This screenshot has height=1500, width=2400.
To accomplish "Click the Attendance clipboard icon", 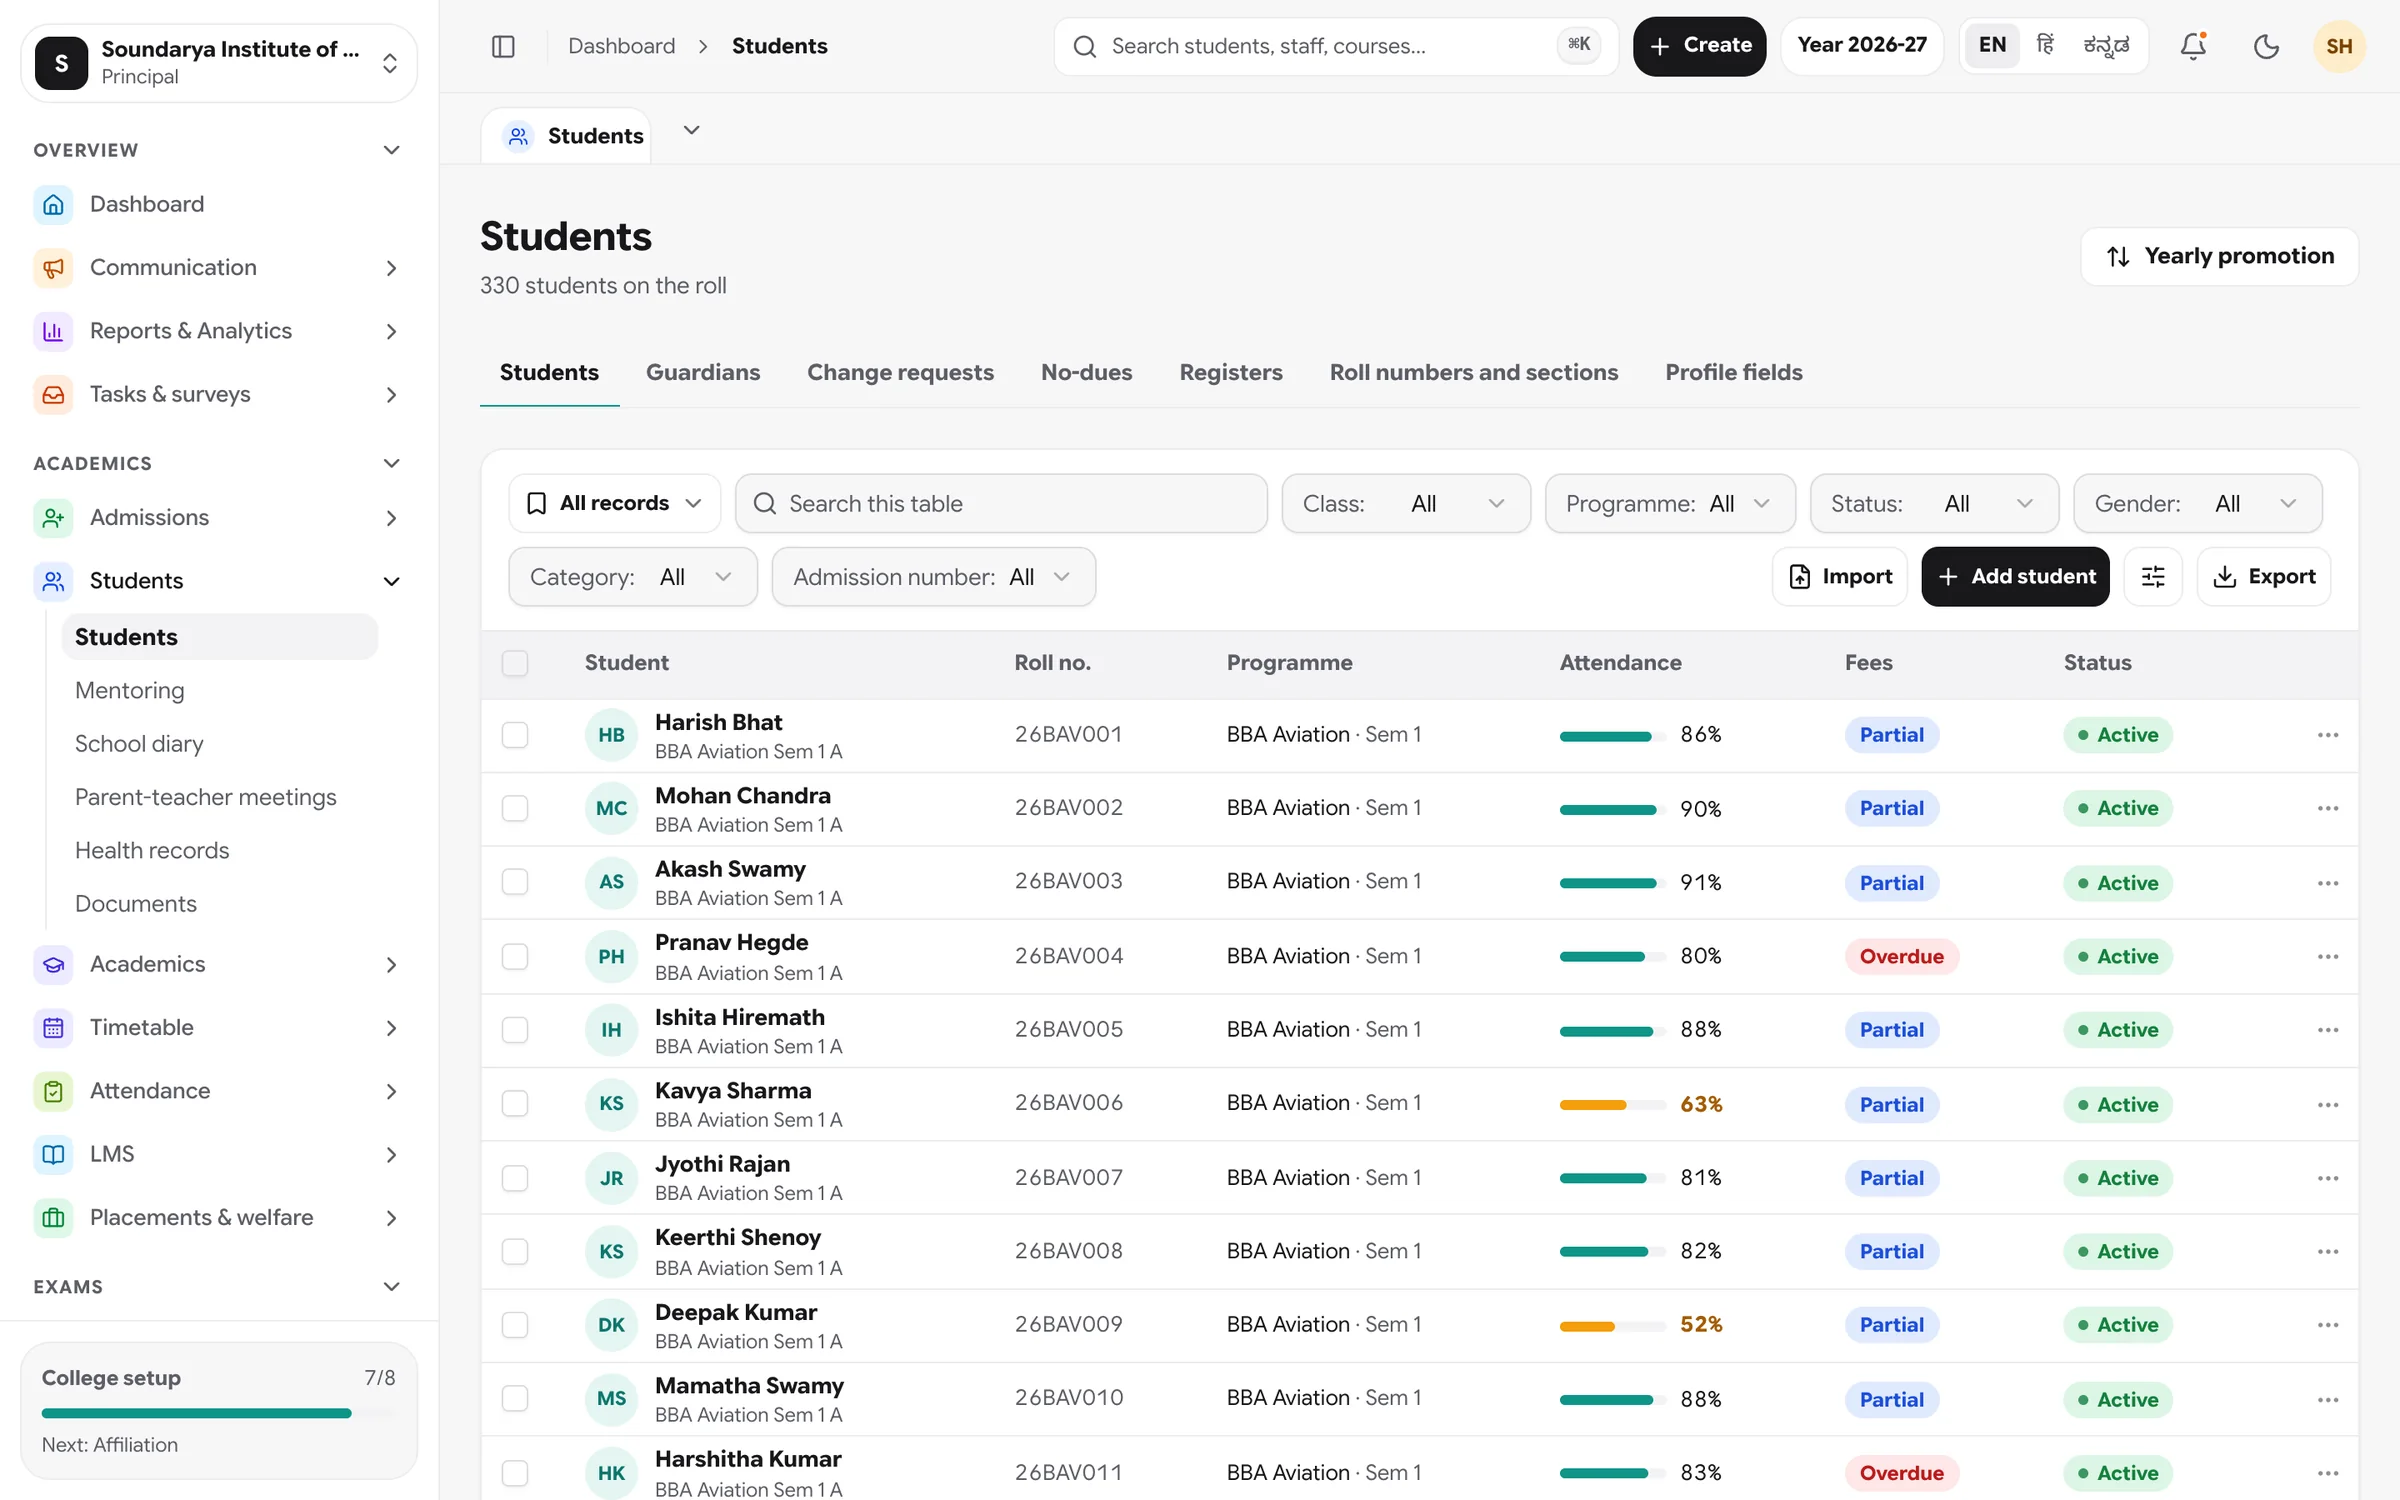I will pyautogui.click(x=53, y=1091).
